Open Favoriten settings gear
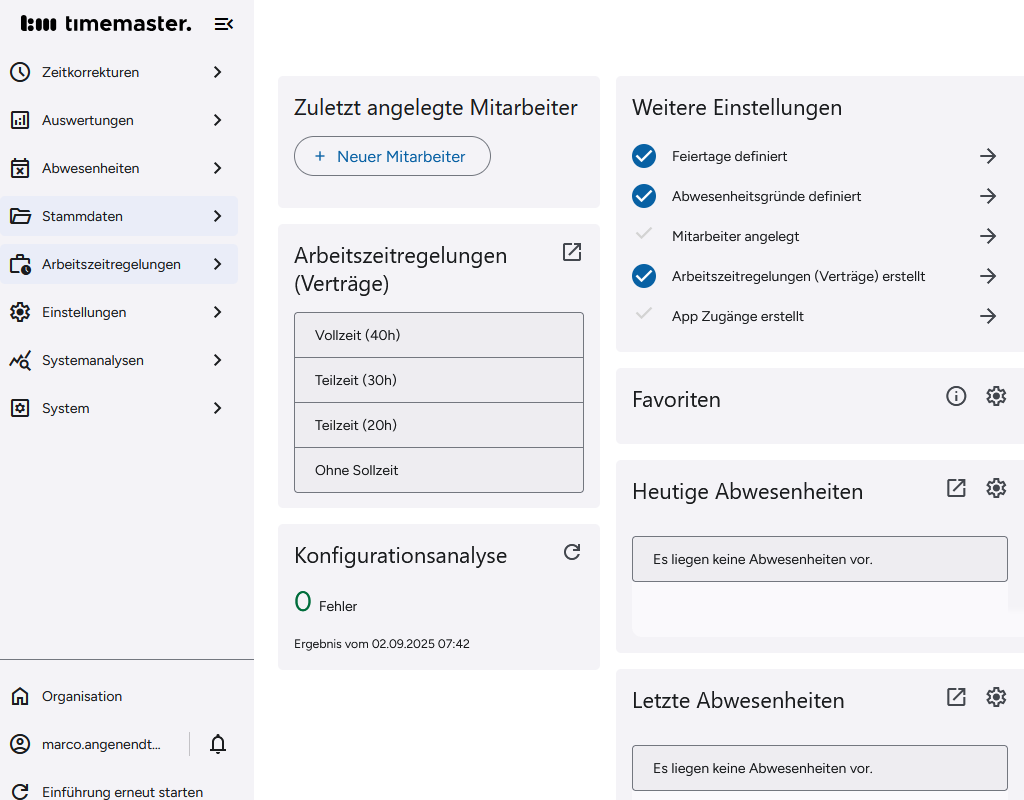The height and width of the screenshot is (800, 1024). 996,396
